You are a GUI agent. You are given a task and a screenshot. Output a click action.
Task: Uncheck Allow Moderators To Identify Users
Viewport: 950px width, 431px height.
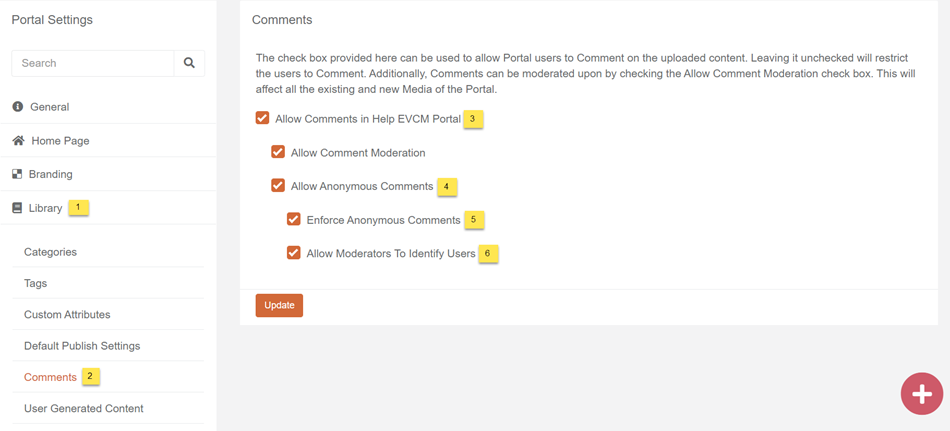pyautogui.click(x=294, y=253)
